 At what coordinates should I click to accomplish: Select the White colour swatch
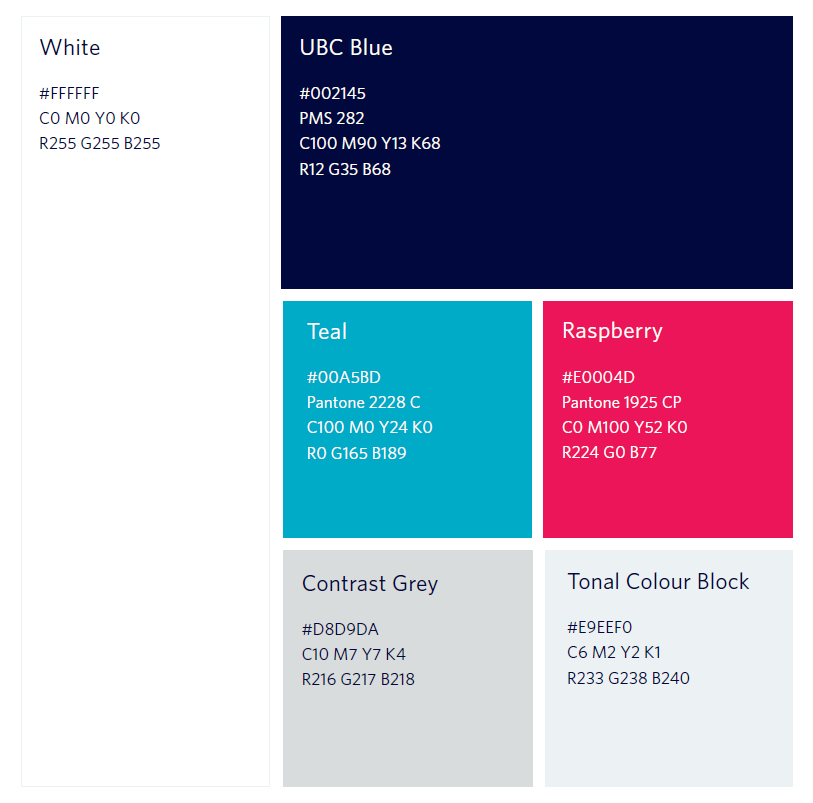pos(145,401)
